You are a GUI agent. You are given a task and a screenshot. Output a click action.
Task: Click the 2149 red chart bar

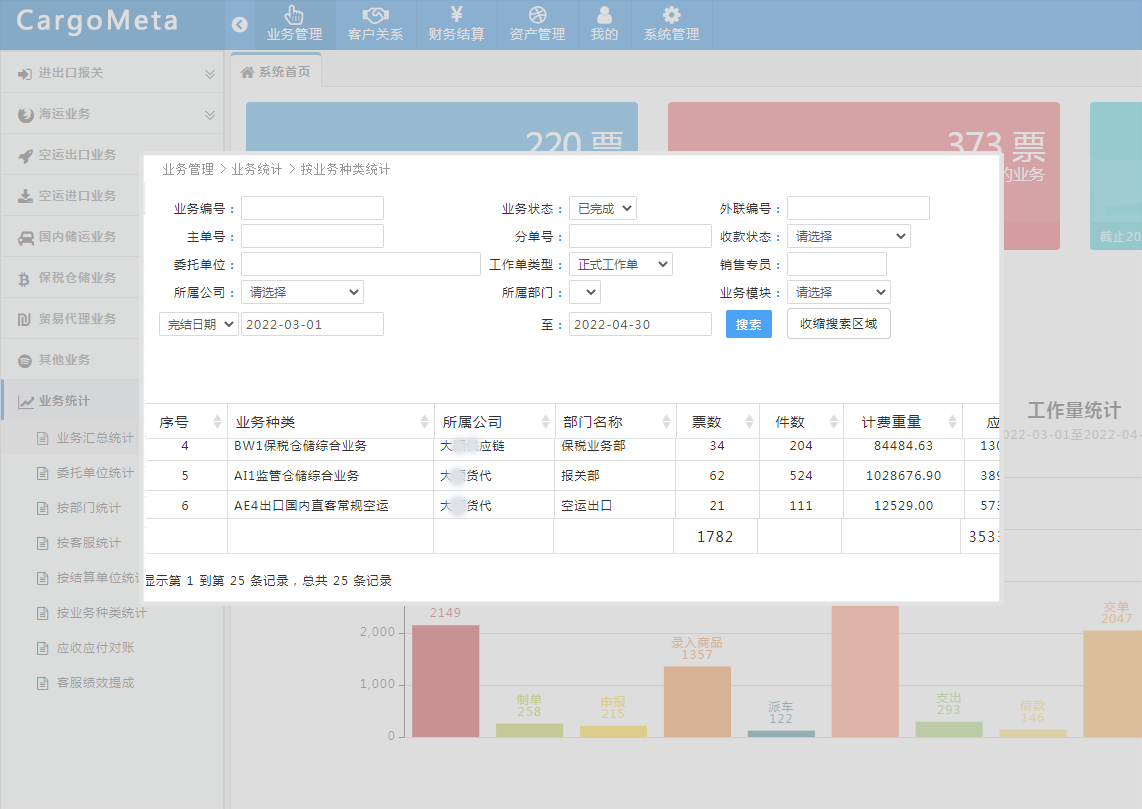445,680
